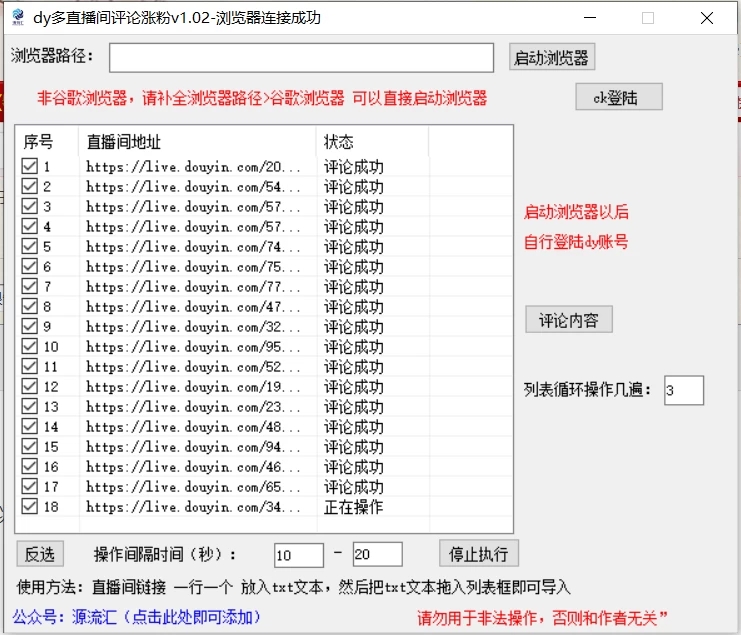Open the 评论内容 dialog button

coord(568,321)
